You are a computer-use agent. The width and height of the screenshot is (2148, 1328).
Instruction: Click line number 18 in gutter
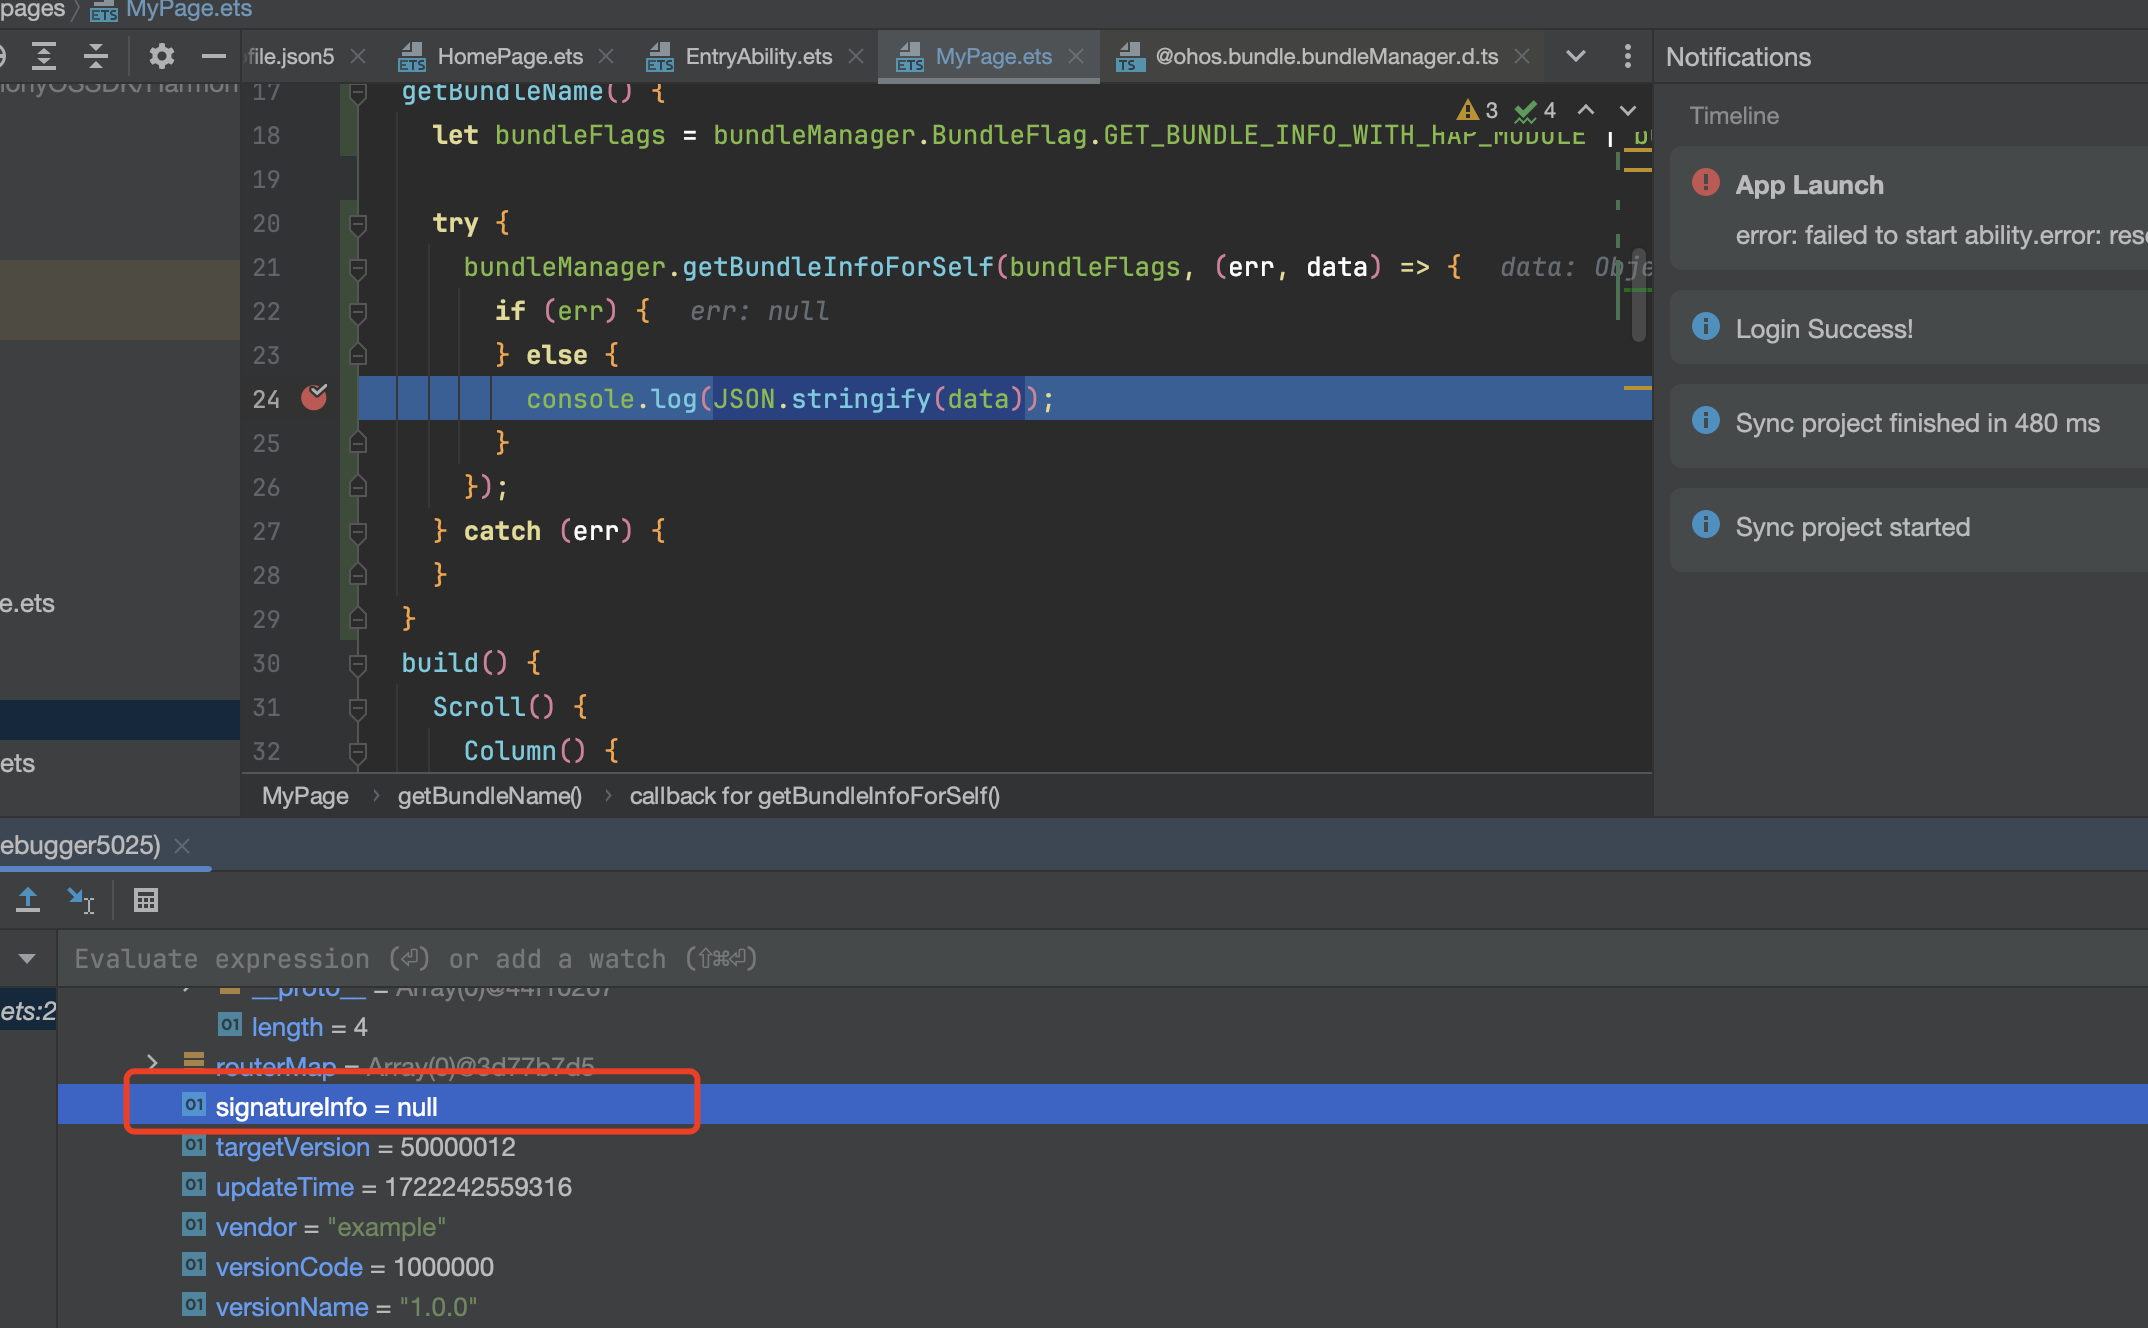[266, 135]
